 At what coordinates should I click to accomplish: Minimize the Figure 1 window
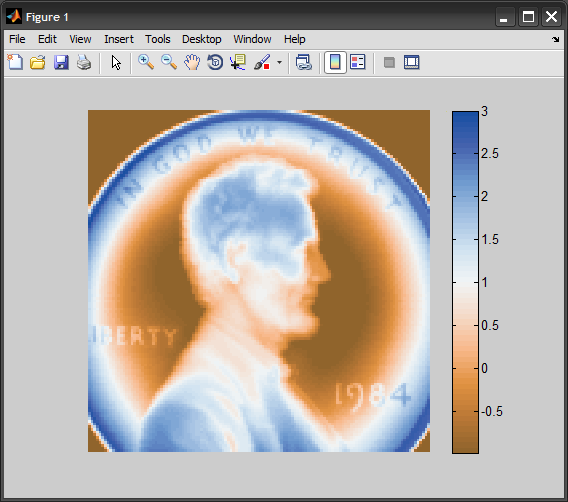505,17
